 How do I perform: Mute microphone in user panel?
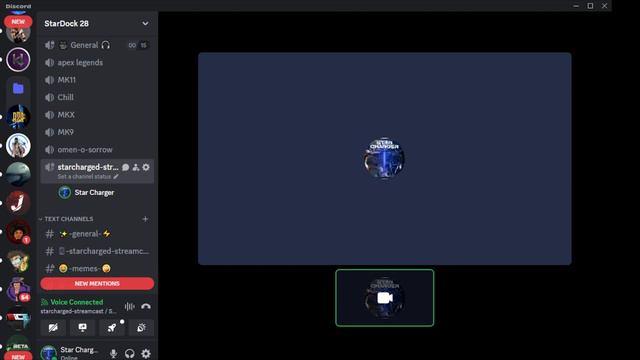[113, 353]
